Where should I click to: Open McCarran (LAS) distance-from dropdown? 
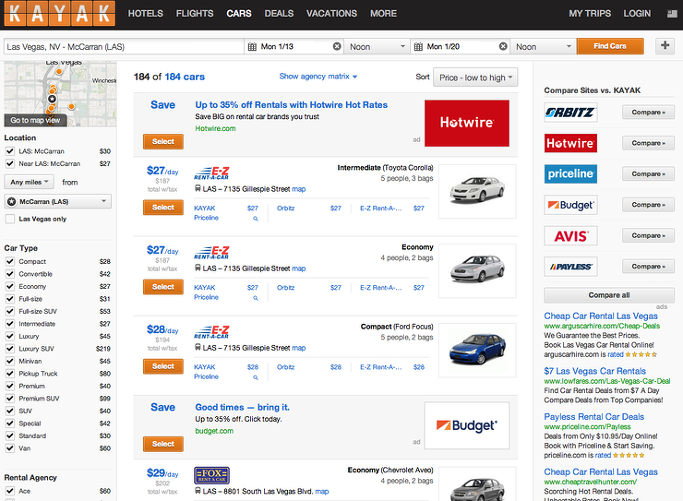point(58,201)
